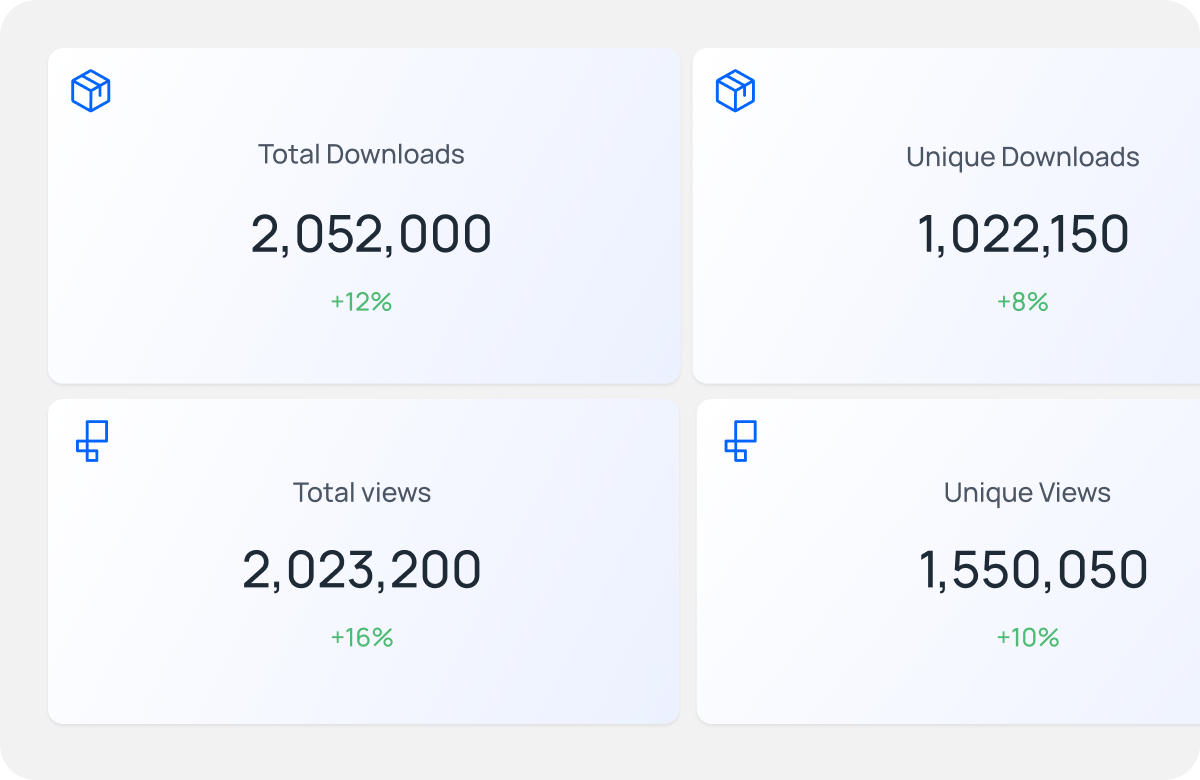Viewport: 1200px width, 780px height.
Task: Select the Total views label
Action: point(362,492)
